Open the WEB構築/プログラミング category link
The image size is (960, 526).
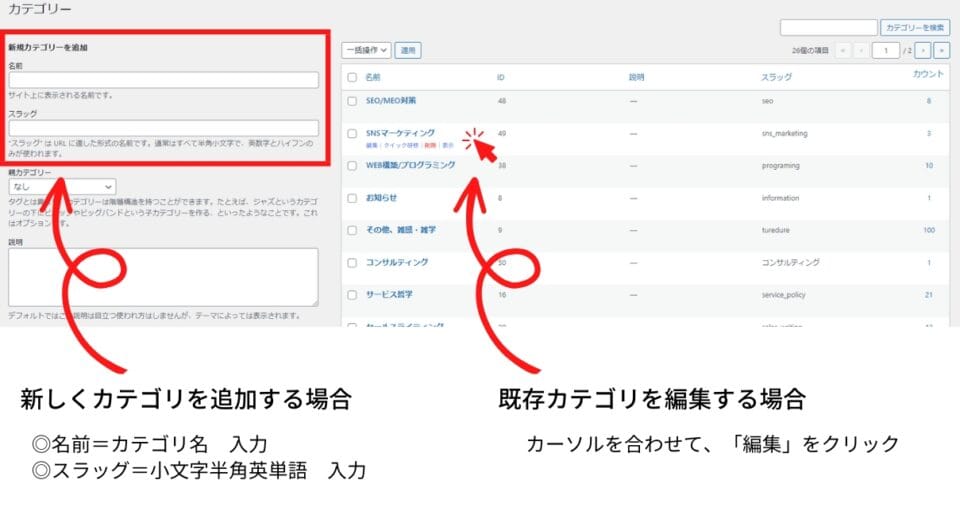click(411, 165)
